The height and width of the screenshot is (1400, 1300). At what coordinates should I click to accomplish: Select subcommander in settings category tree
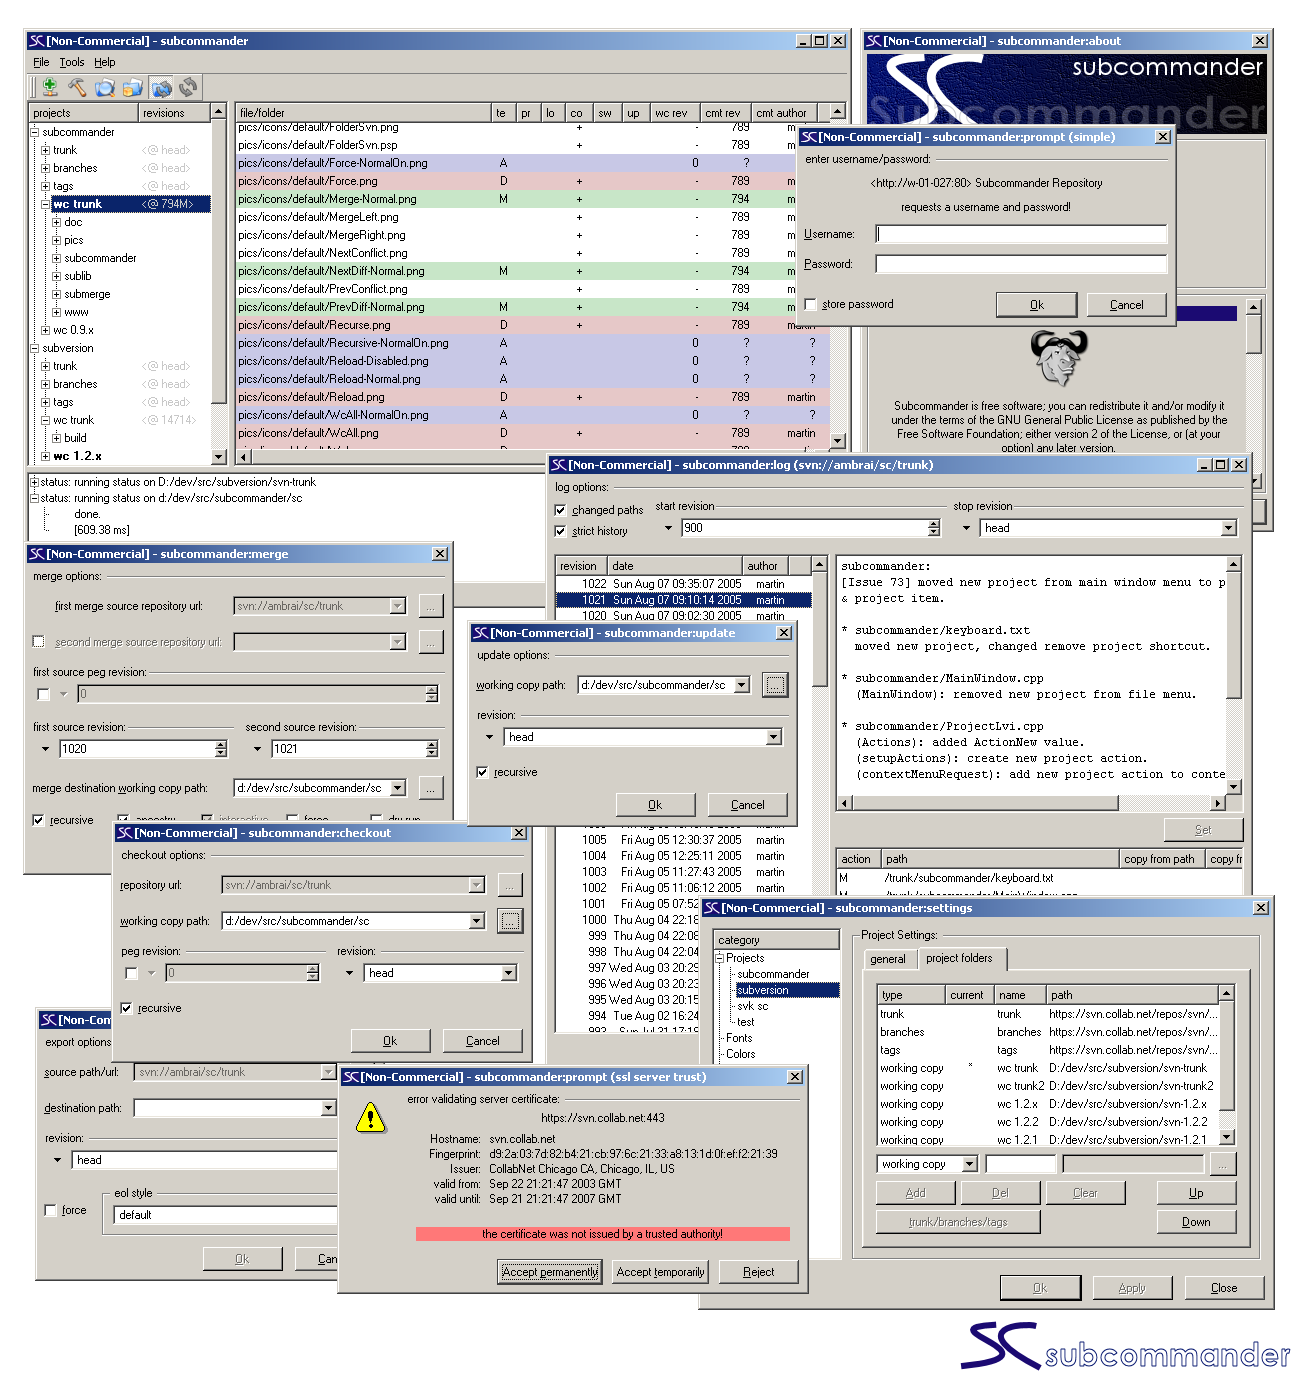coord(773,974)
